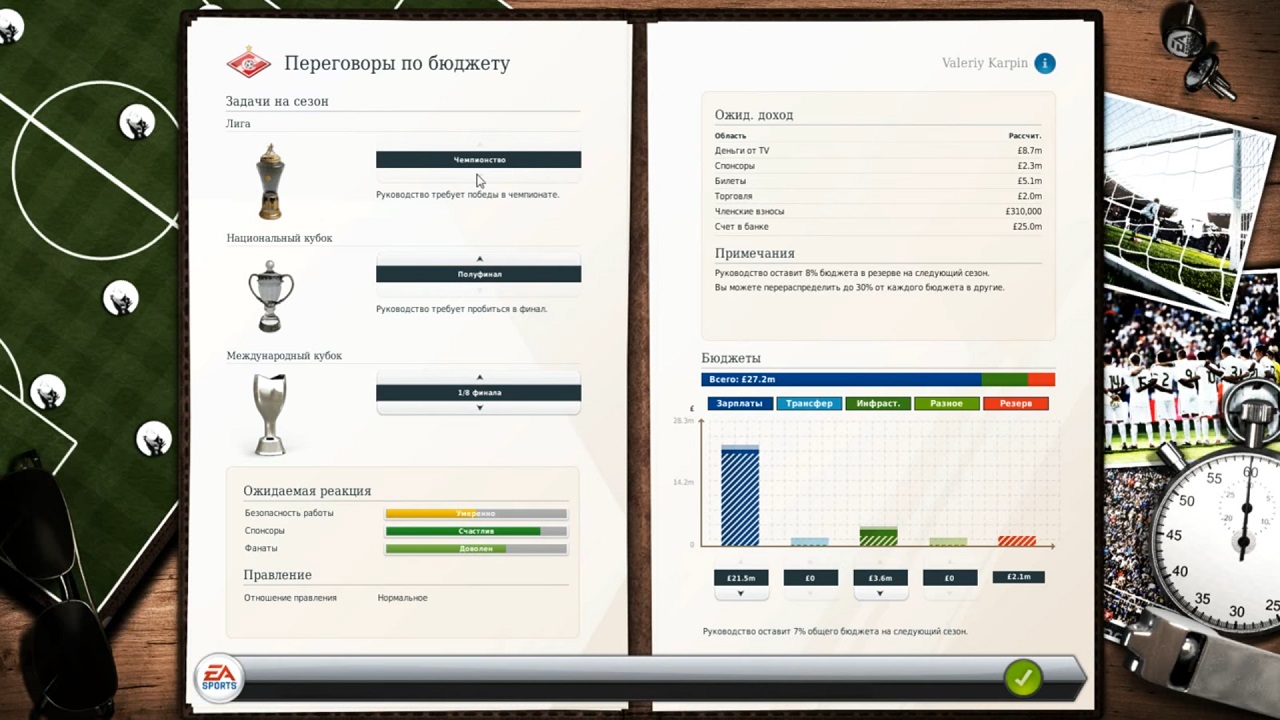Raise national cup goal with up arrow

click(x=479, y=259)
